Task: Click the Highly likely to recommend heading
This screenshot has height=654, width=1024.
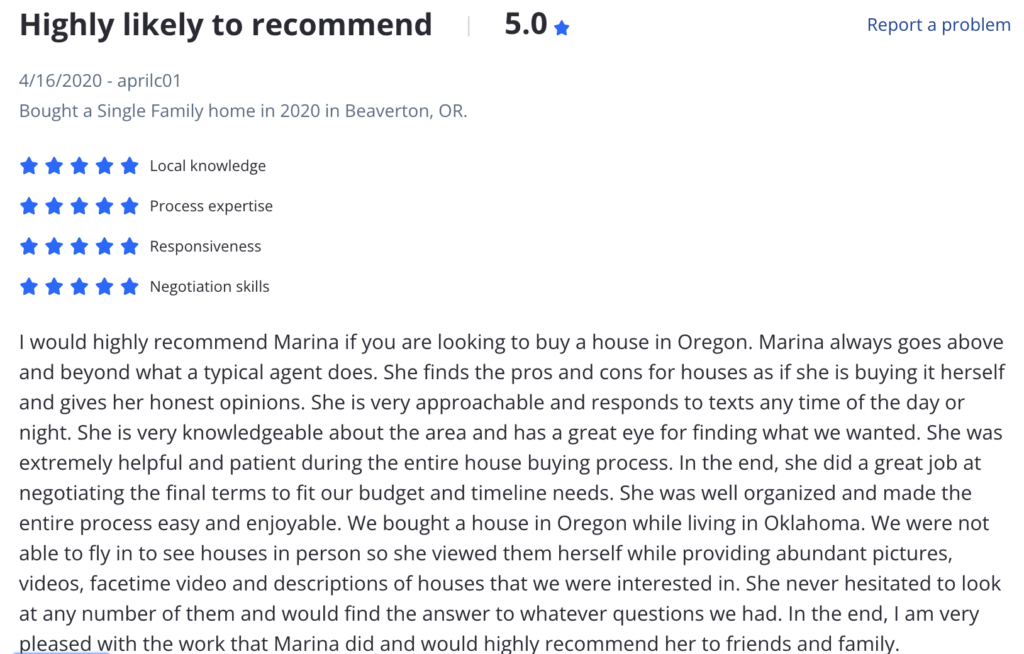Action: click(x=226, y=26)
